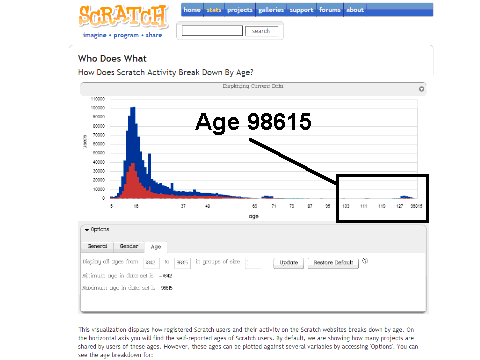Click in the site search field
Screen dimensions: 480x360
pos(212,31)
